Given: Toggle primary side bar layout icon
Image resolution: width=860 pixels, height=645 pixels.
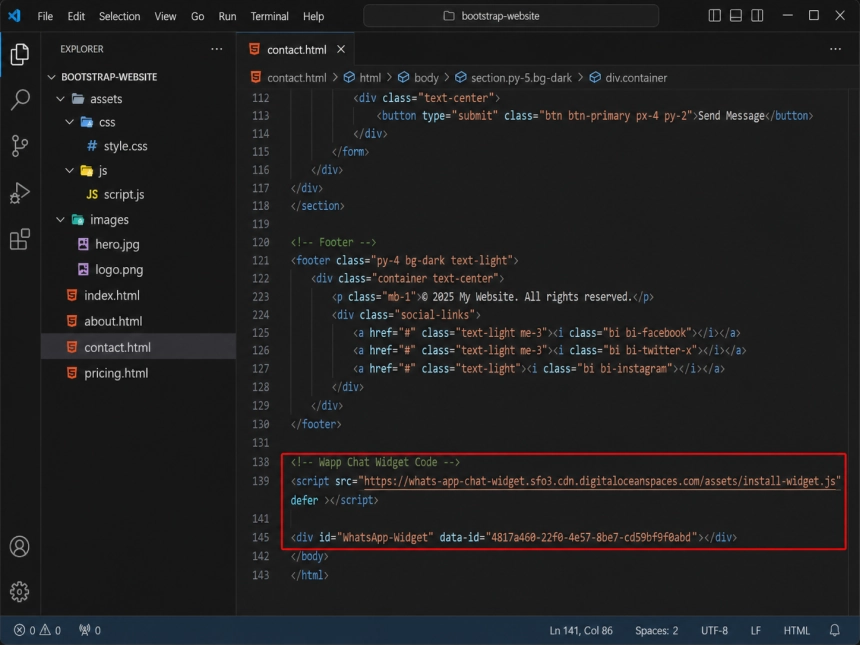Looking at the screenshot, I should coord(714,15).
